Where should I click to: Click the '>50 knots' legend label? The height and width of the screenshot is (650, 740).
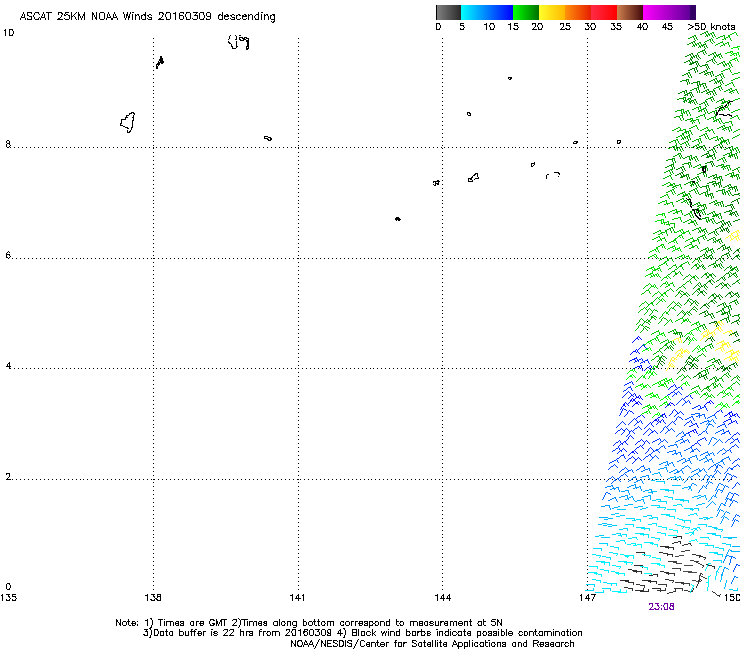click(x=711, y=27)
